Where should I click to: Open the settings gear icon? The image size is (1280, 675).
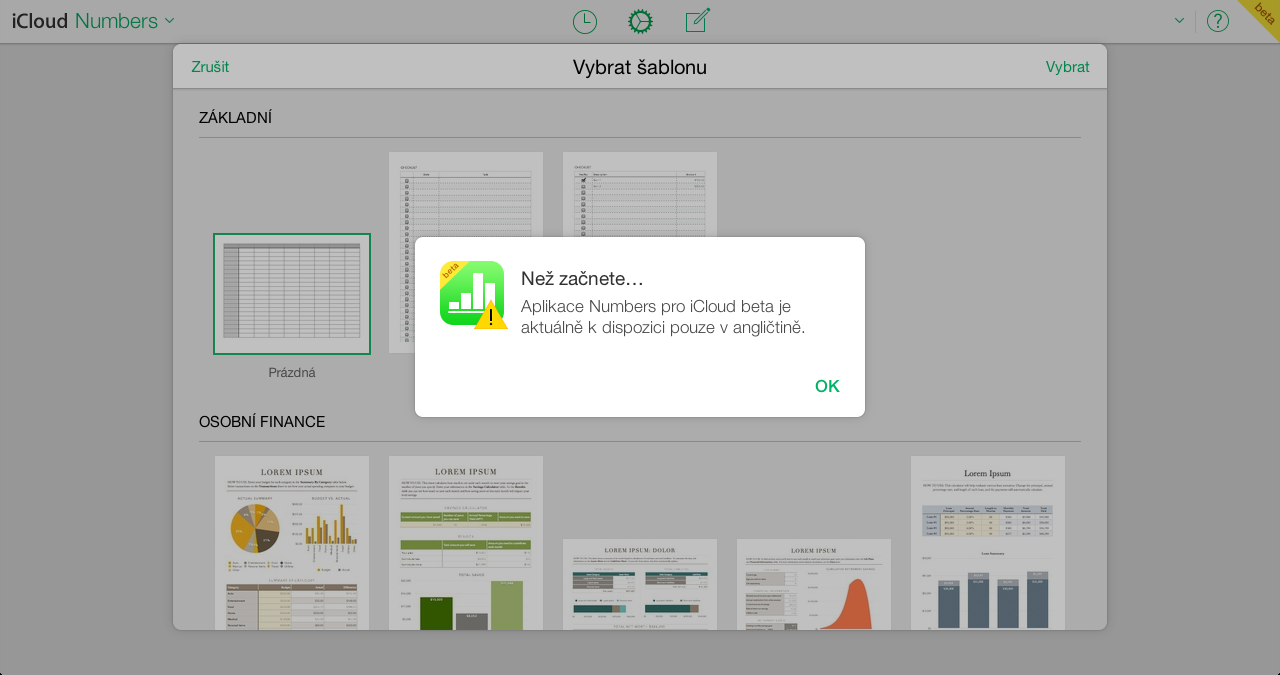tap(640, 21)
